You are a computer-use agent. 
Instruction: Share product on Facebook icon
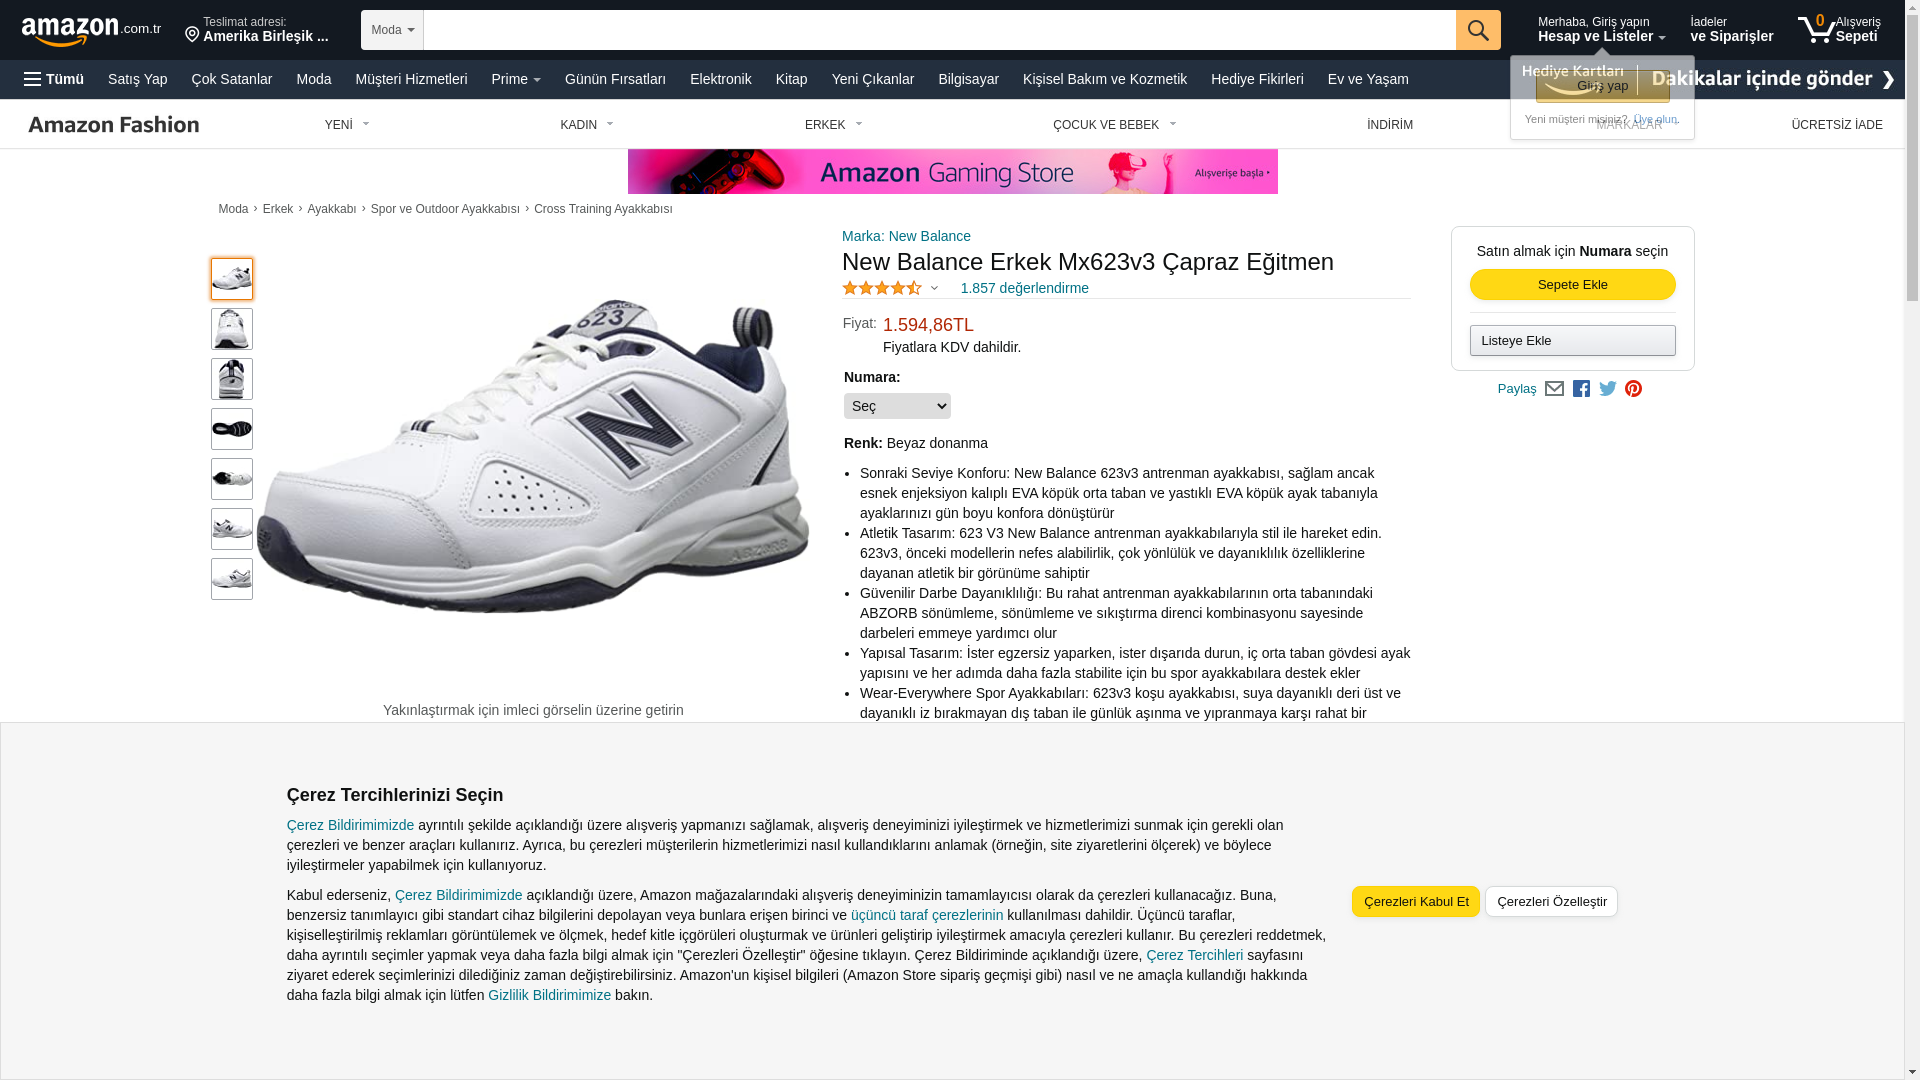click(1581, 388)
